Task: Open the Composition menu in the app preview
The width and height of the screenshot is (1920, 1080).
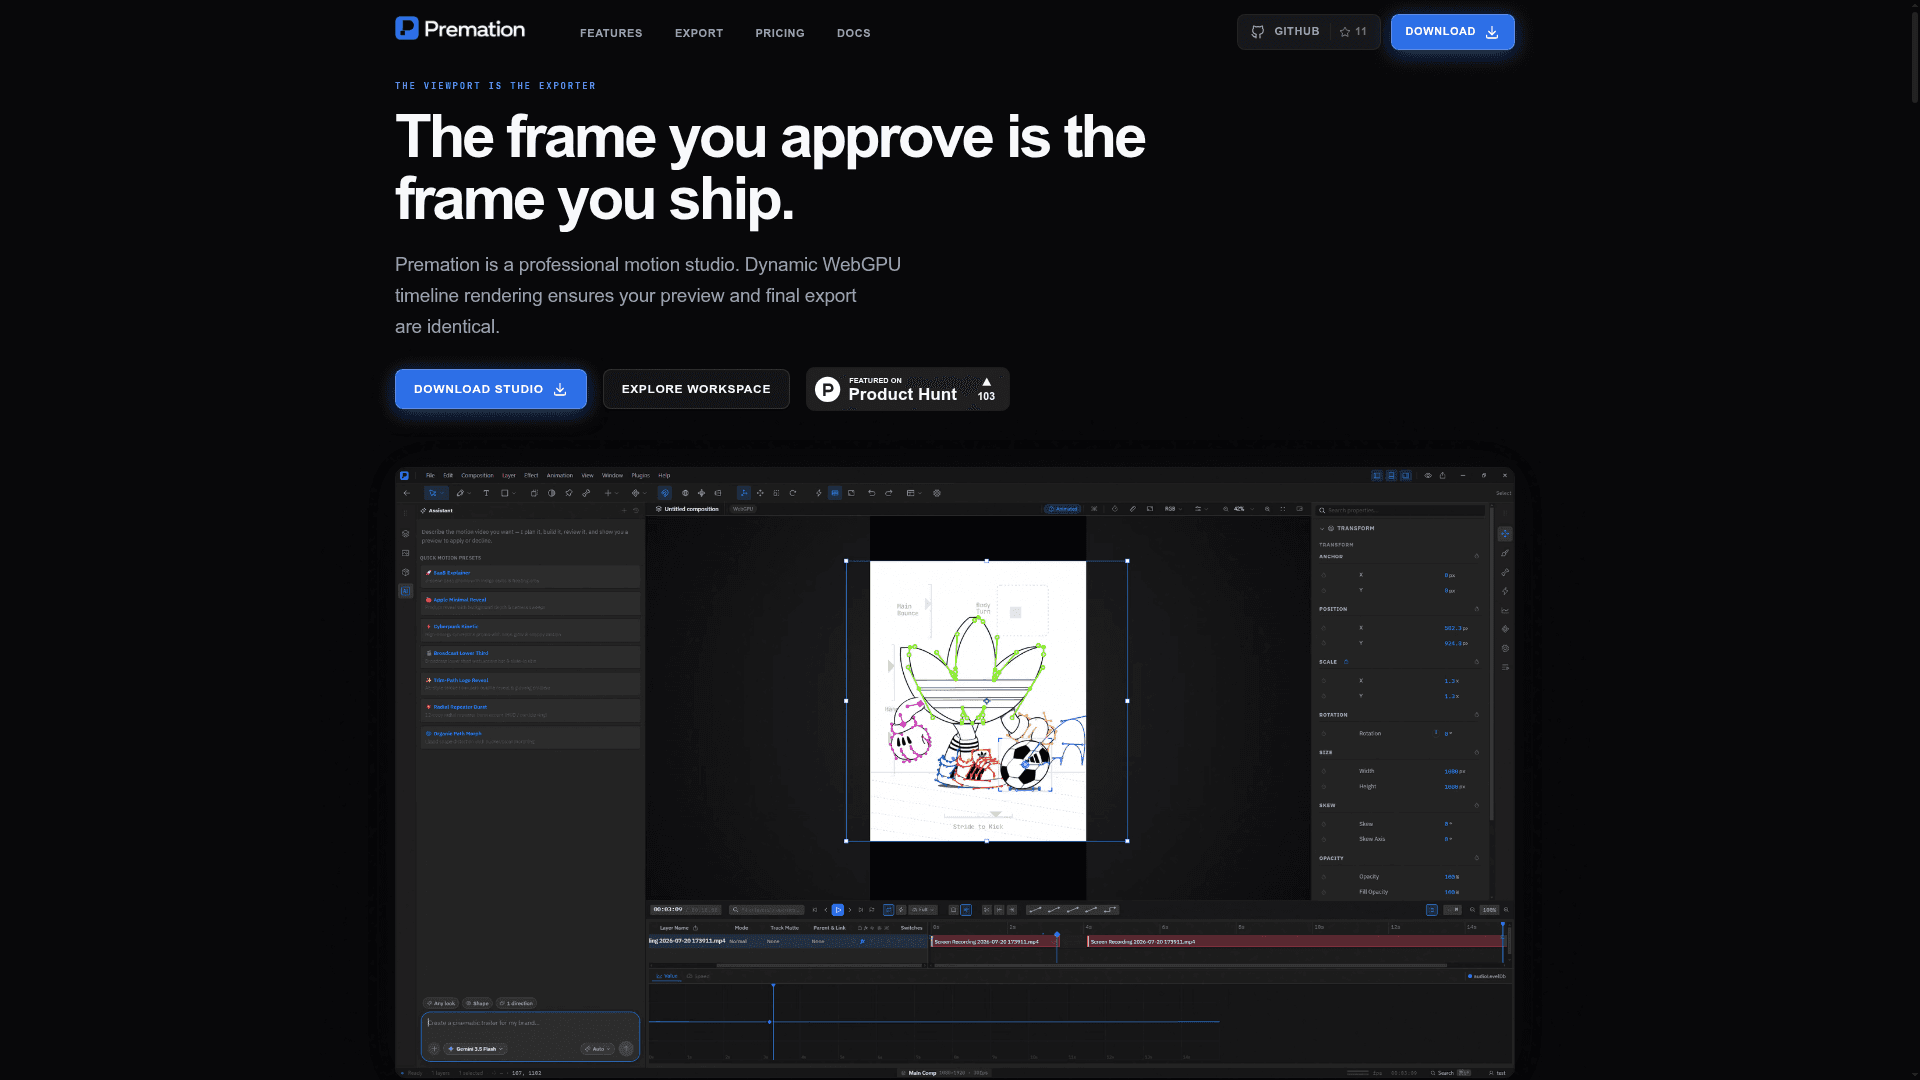Action: [478, 475]
